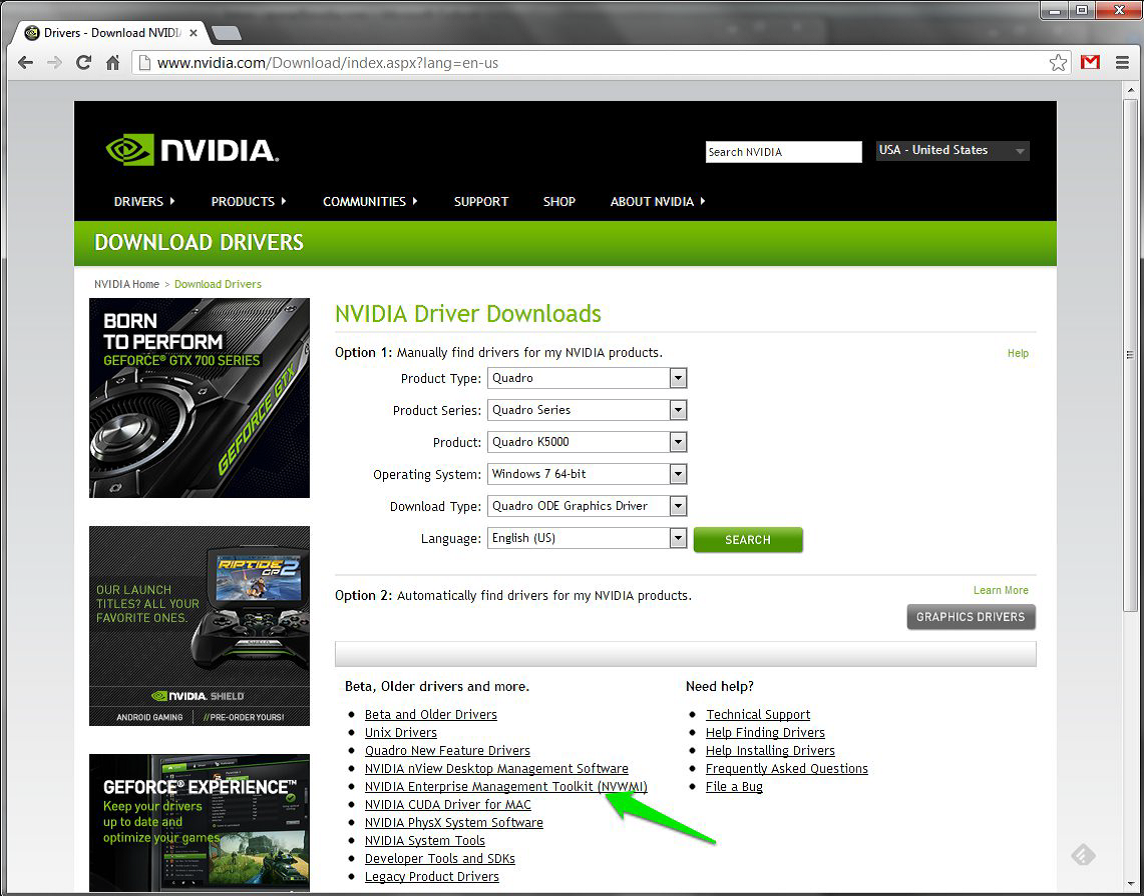
Task: Open the Operating System dropdown
Action: pos(587,474)
